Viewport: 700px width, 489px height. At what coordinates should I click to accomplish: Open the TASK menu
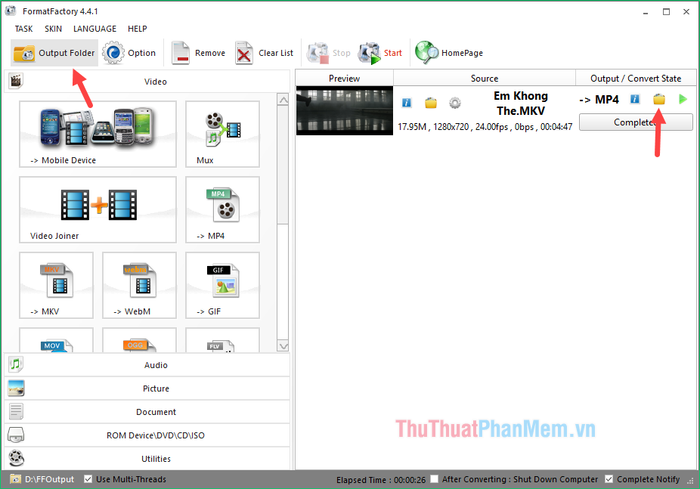tap(23, 29)
